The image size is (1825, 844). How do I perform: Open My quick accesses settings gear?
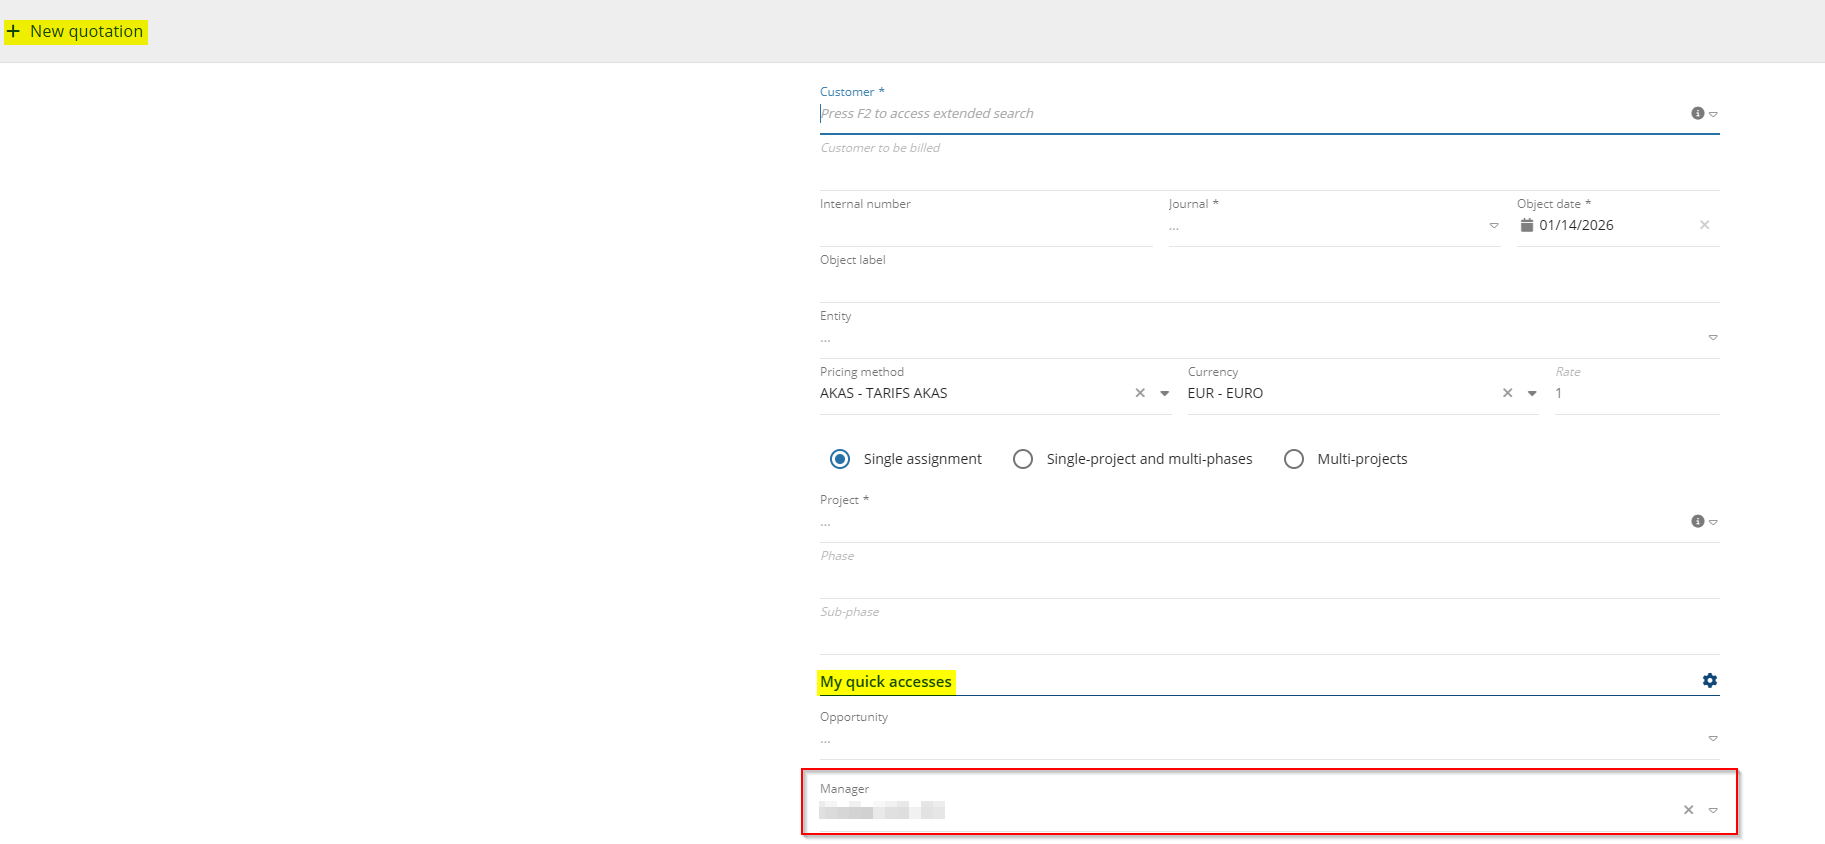tap(1709, 681)
